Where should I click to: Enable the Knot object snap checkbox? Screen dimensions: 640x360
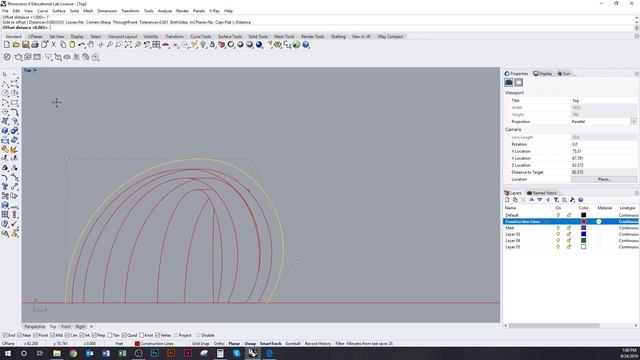(x=141, y=336)
